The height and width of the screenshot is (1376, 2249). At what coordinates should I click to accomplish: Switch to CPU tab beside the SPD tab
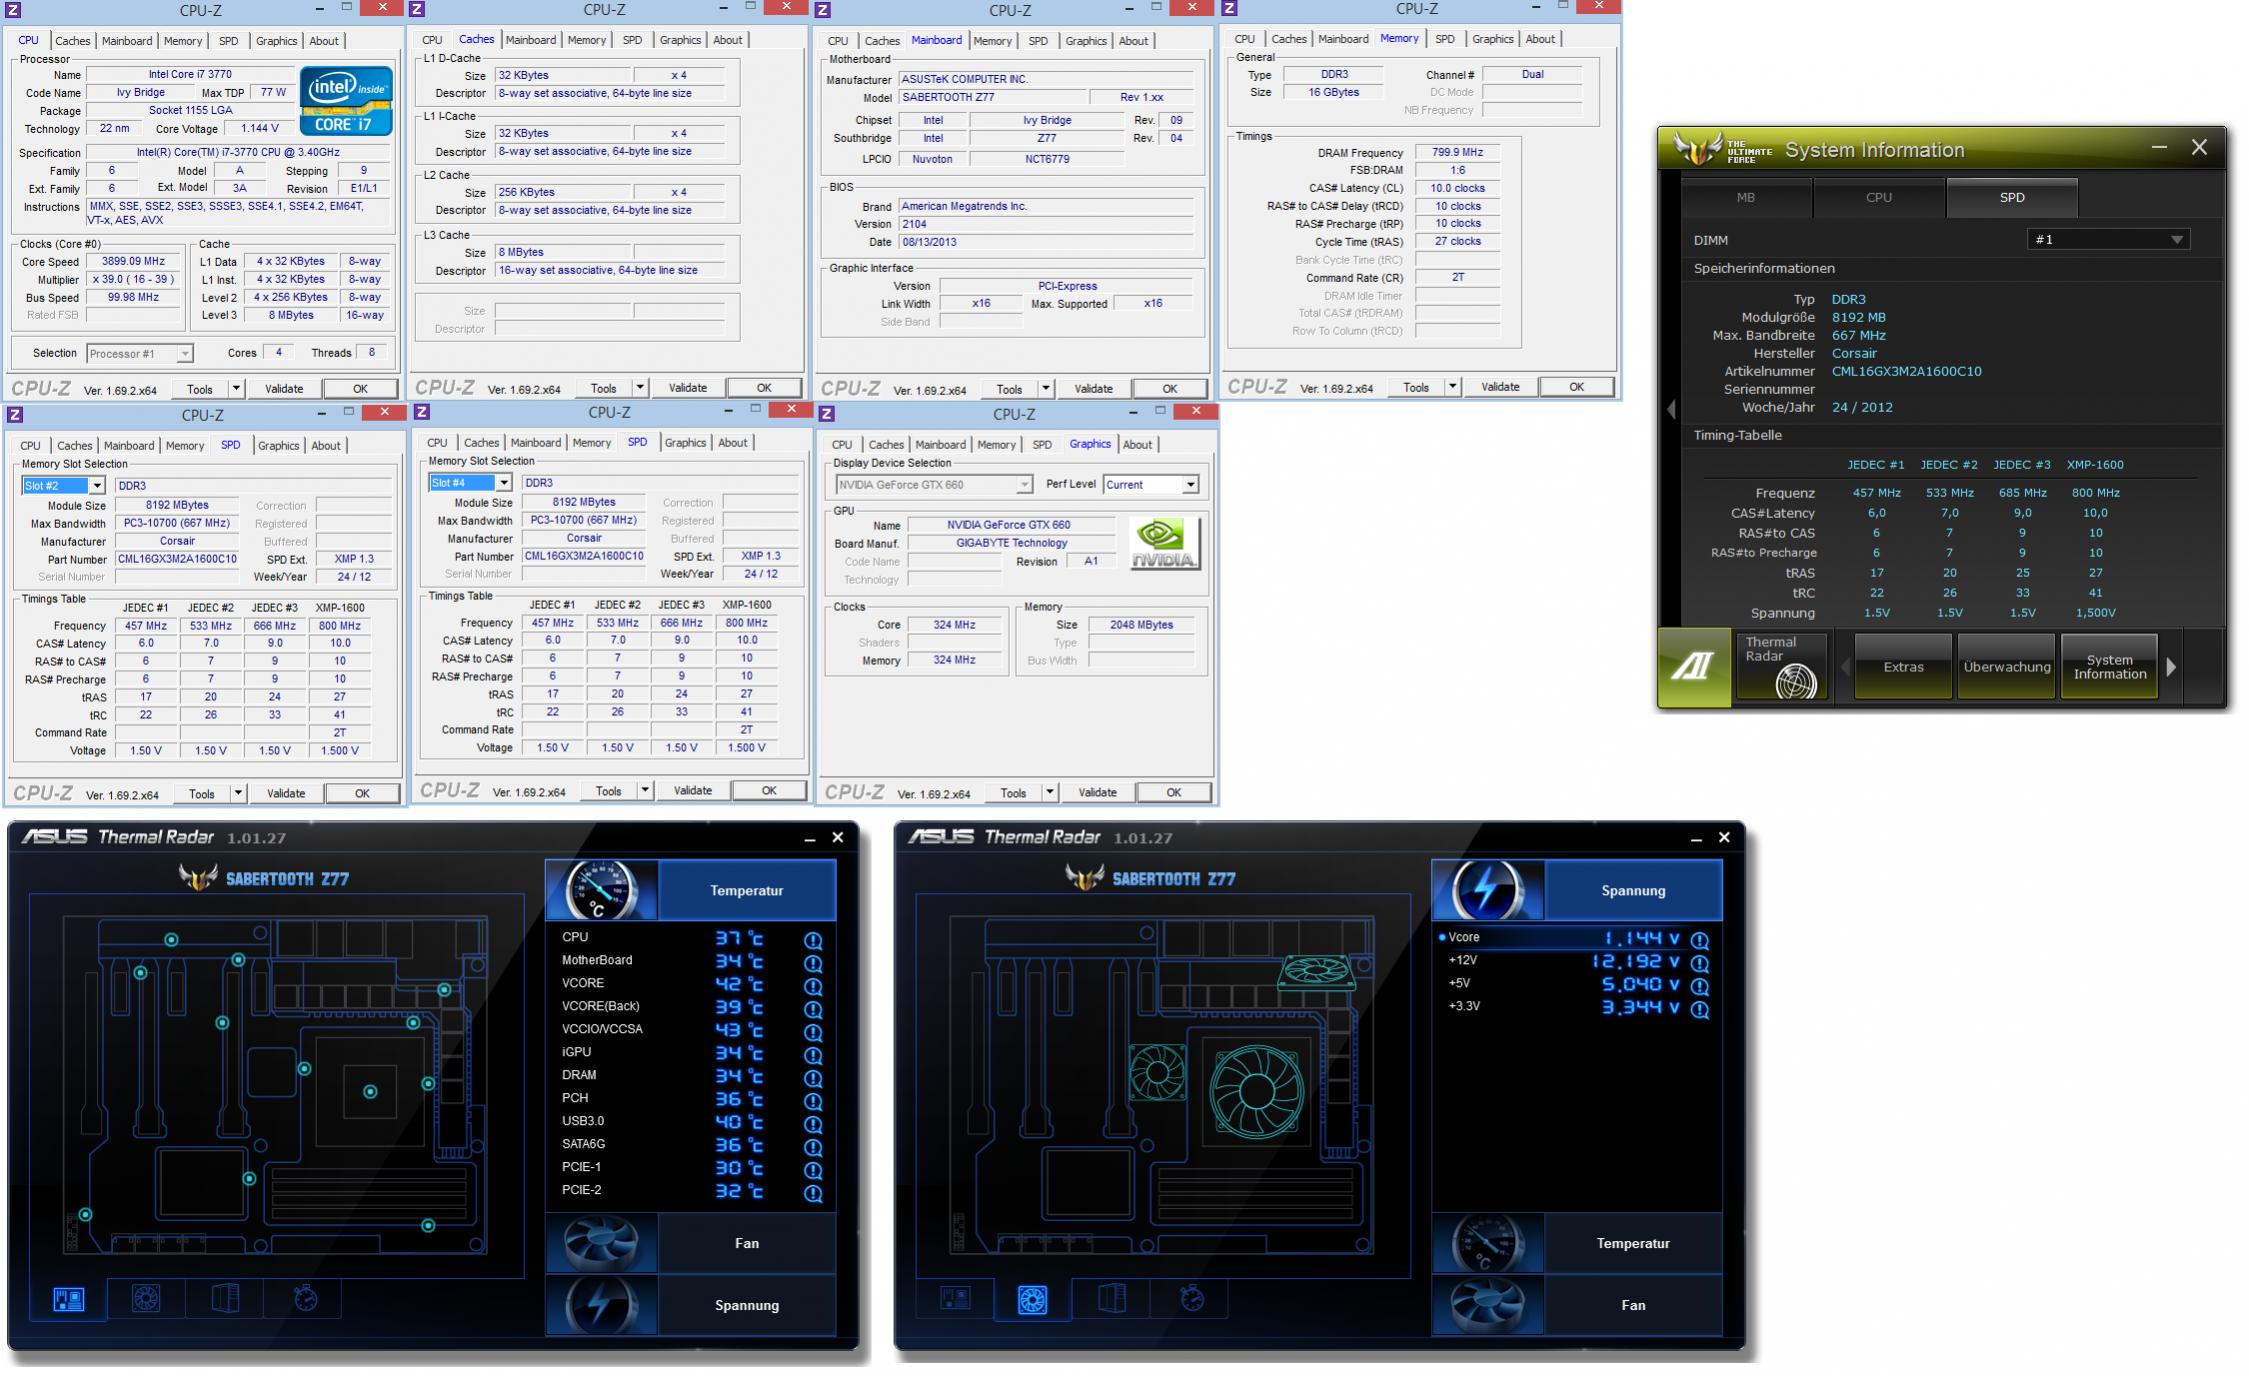pyautogui.click(x=1878, y=198)
